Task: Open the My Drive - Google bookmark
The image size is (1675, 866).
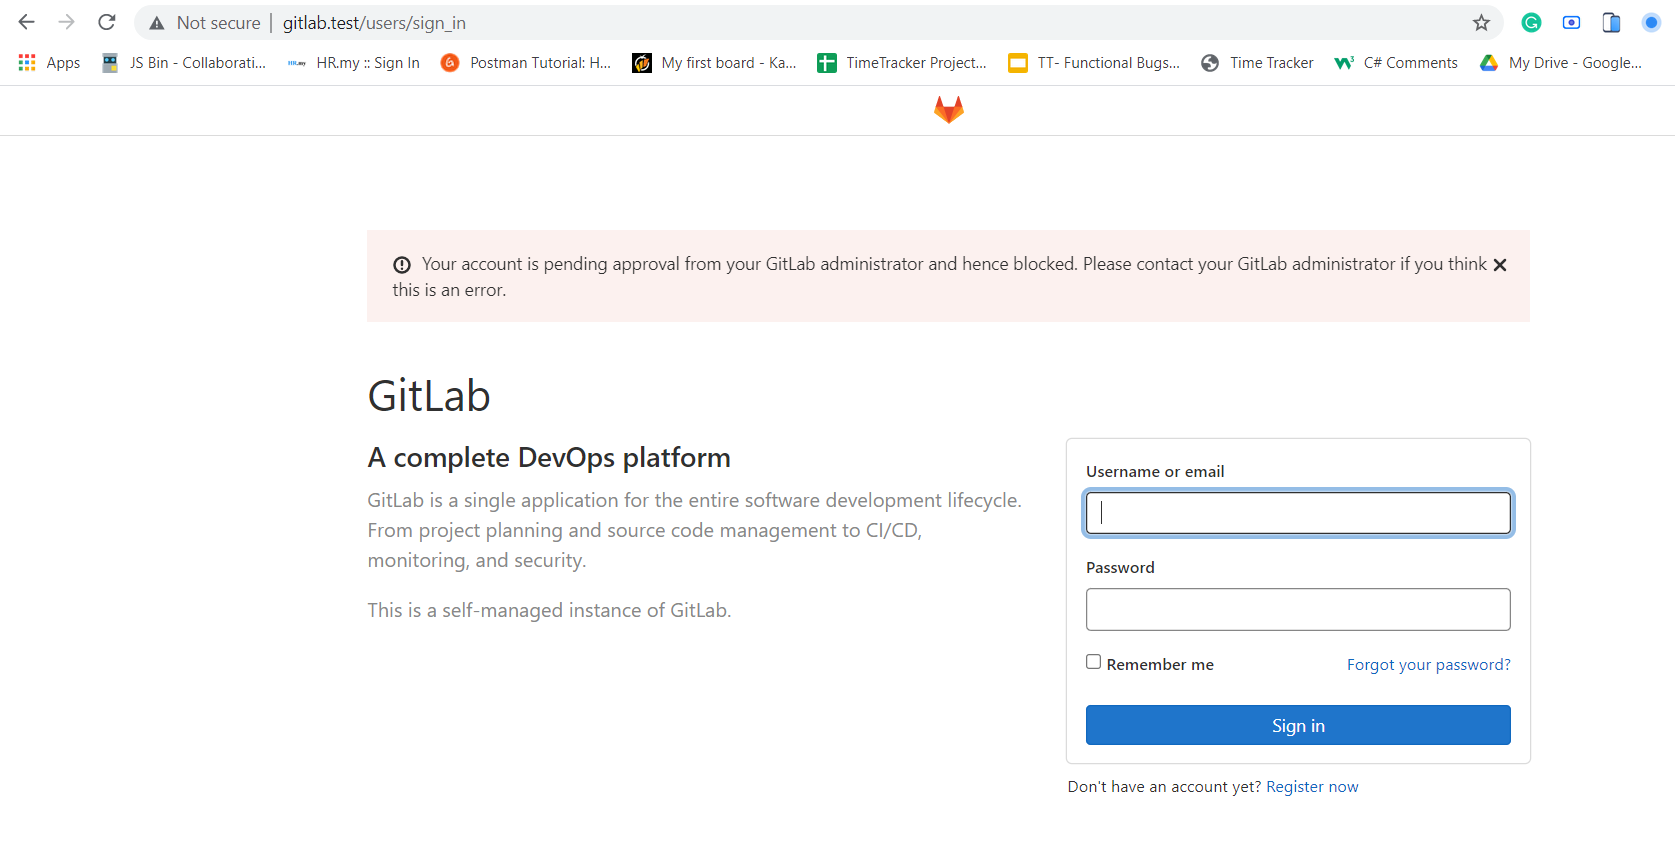Action: click(x=1561, y=63)
